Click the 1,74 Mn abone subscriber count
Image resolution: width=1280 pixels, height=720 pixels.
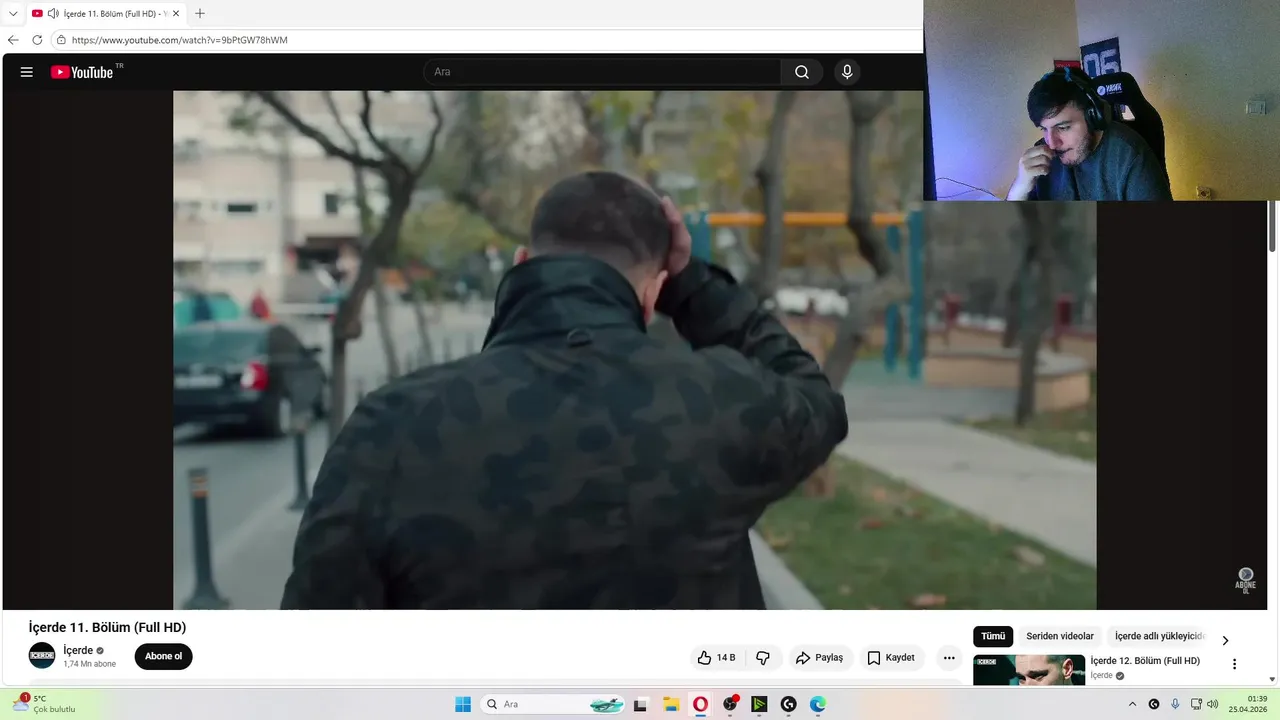coord(90,664)
